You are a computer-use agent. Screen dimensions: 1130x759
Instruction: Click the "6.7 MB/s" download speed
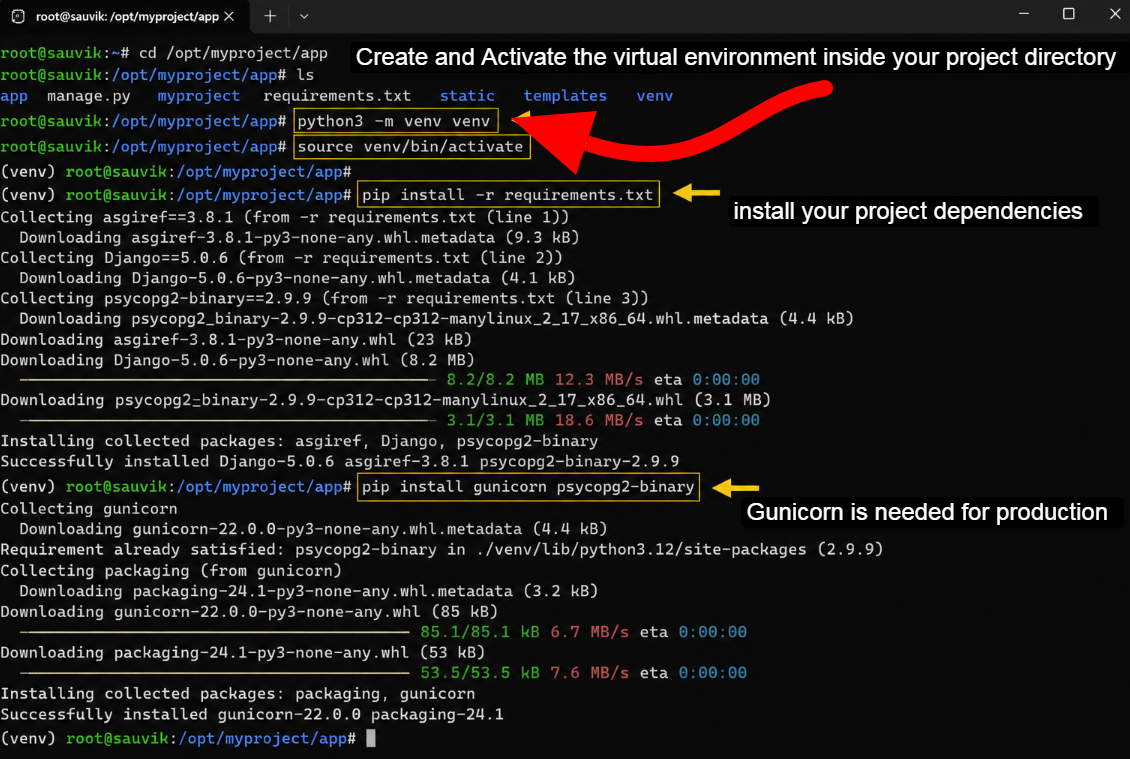tap(590, 632)
